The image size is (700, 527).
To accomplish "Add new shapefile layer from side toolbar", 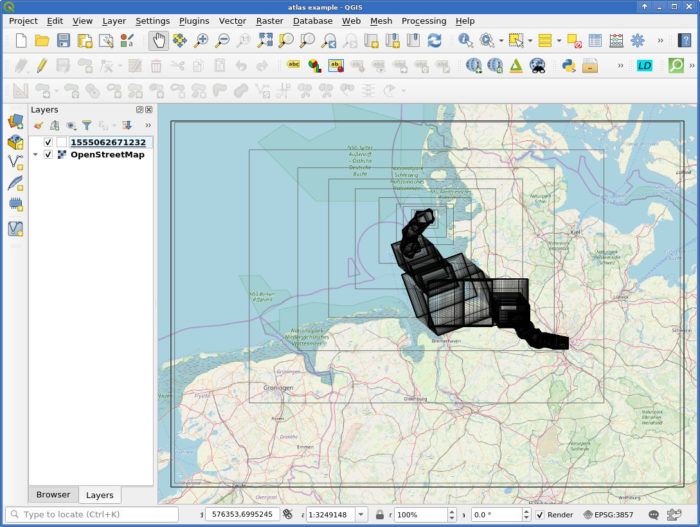I will [16, 162].
